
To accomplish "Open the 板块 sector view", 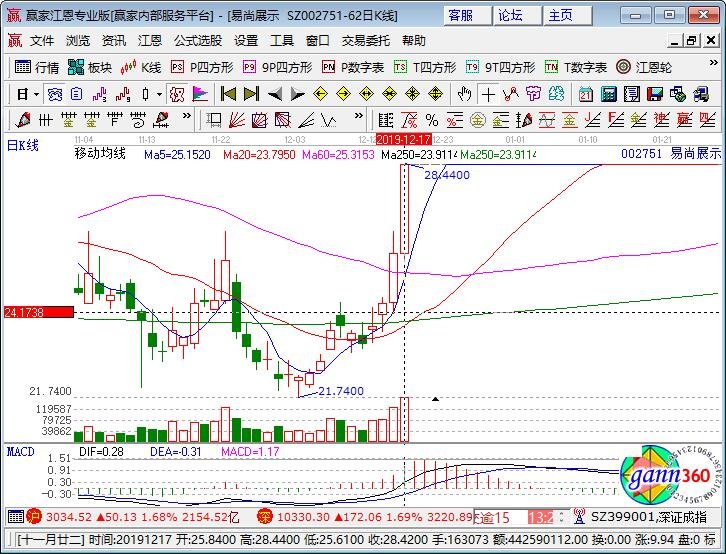I will click(x=90, y=68).
